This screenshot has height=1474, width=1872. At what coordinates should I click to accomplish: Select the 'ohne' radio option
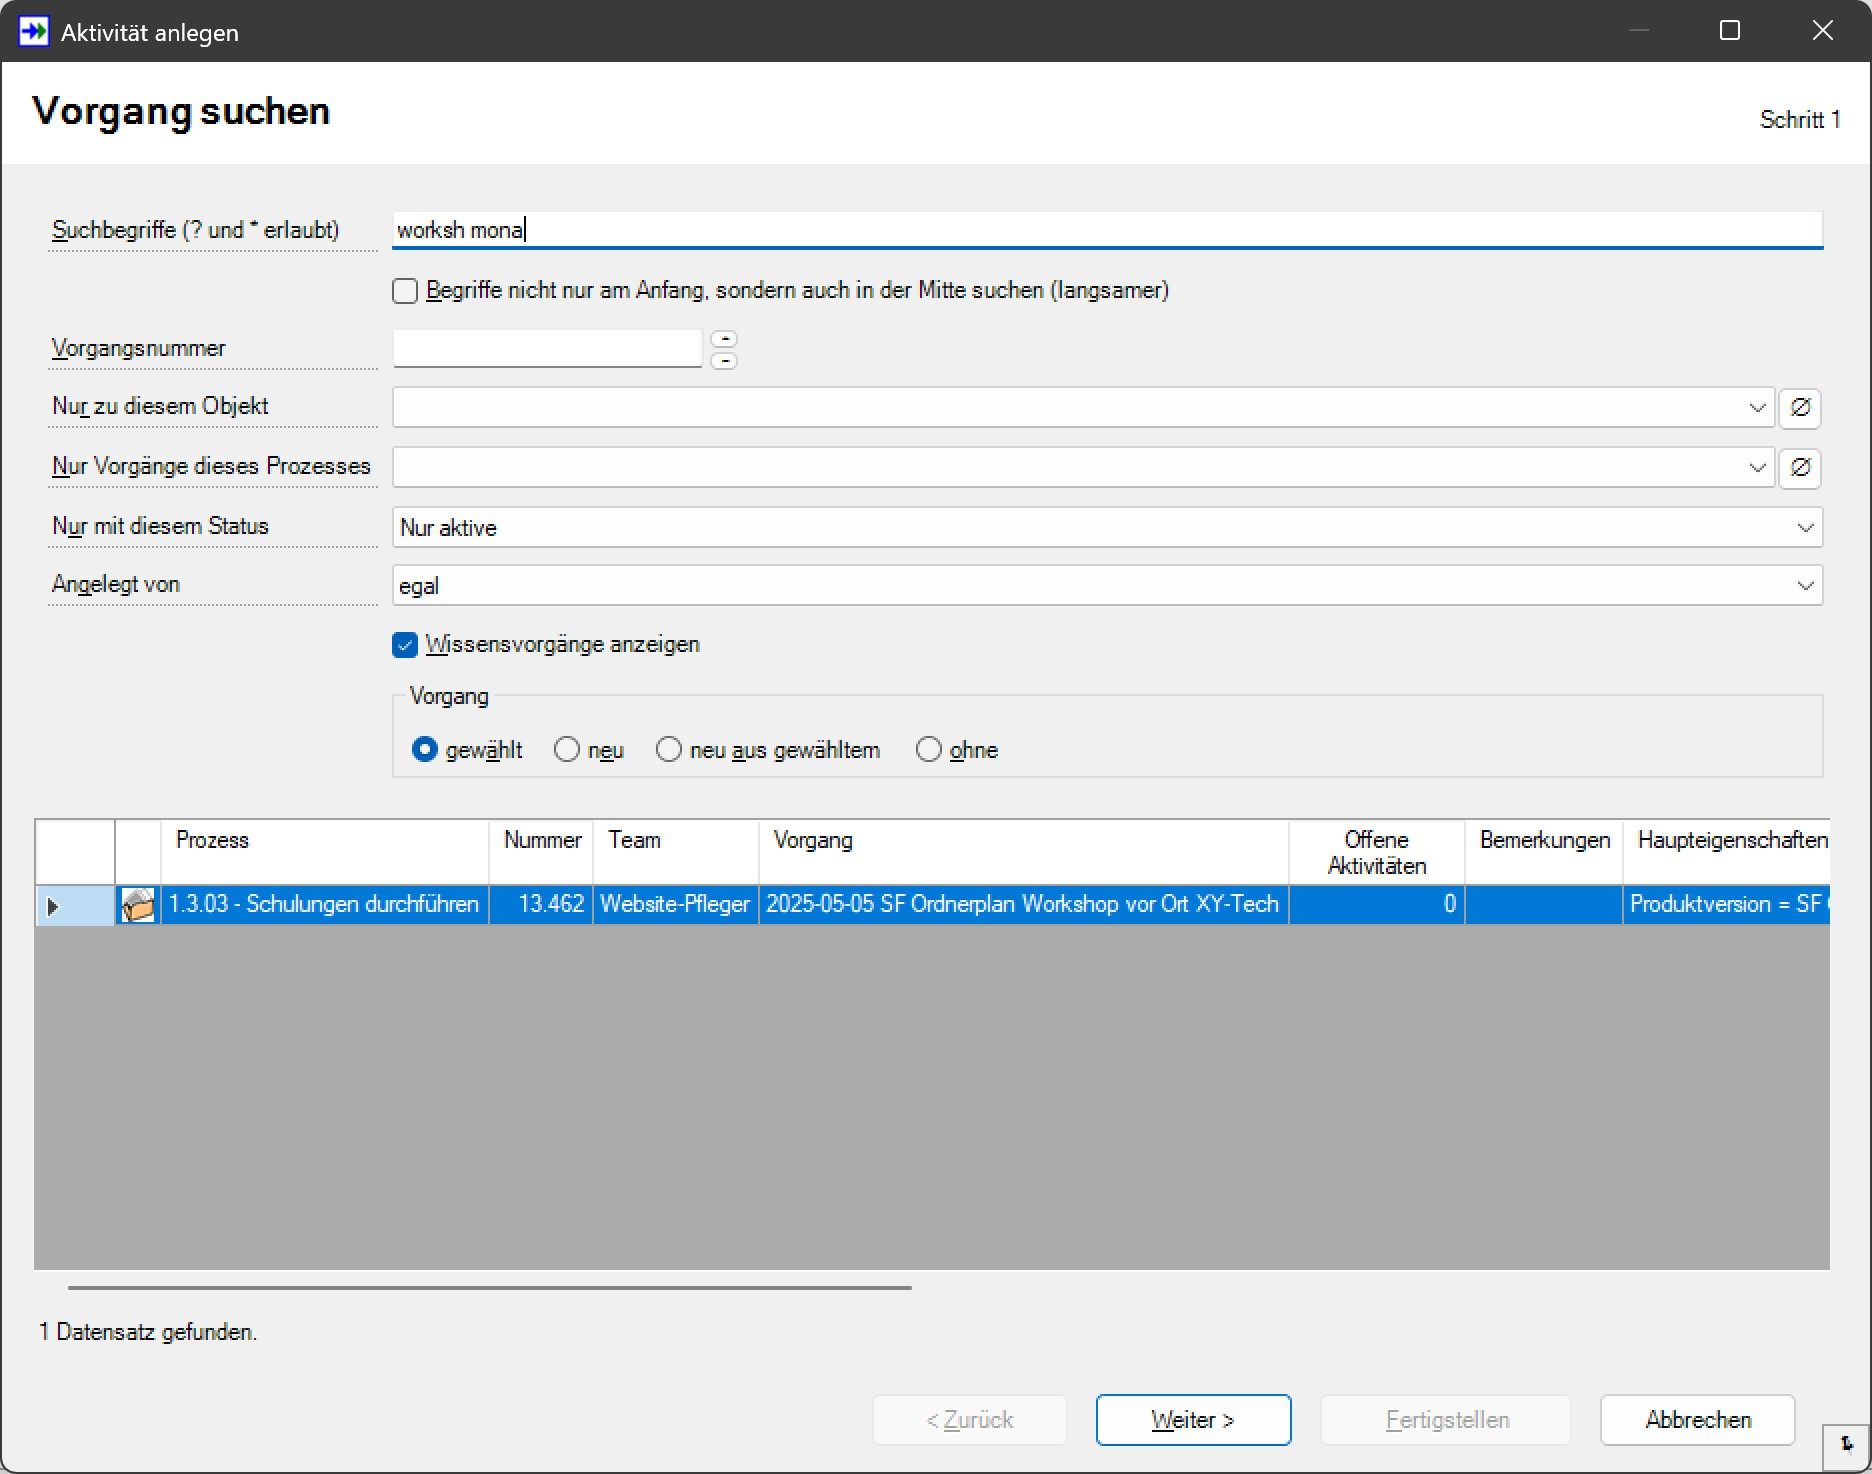pyautogui.click(x=929, y=749)
